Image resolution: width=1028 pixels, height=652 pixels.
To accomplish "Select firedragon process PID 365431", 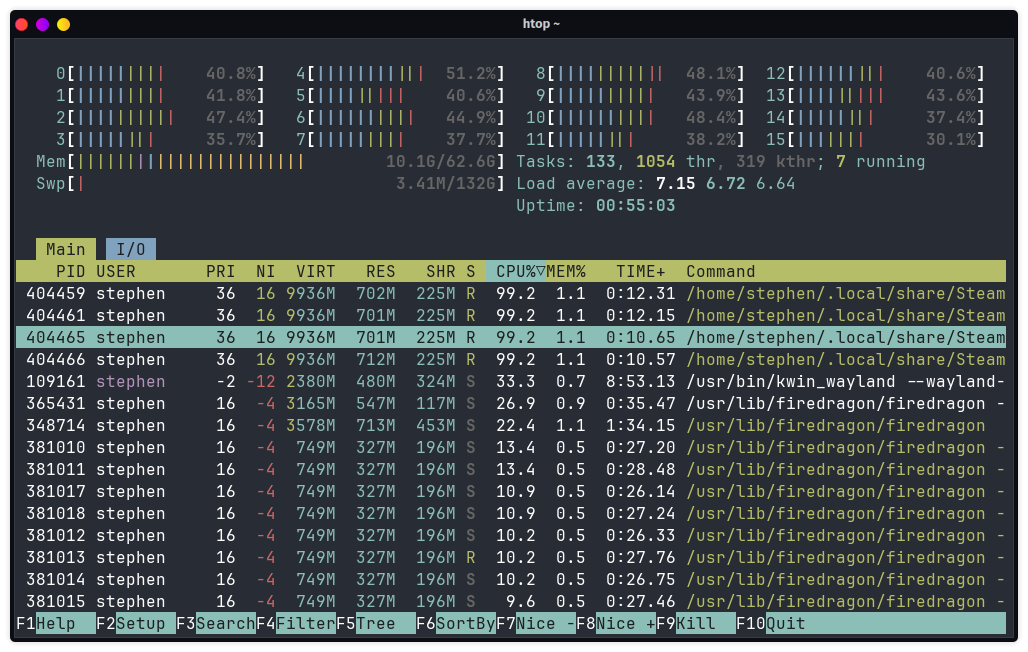I will point(511,403).
